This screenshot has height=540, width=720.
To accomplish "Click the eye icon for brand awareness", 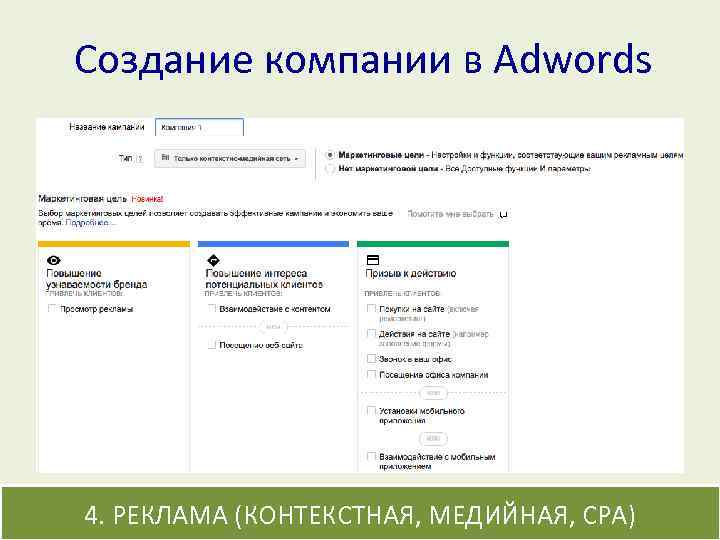I will [x=54, y=260].
